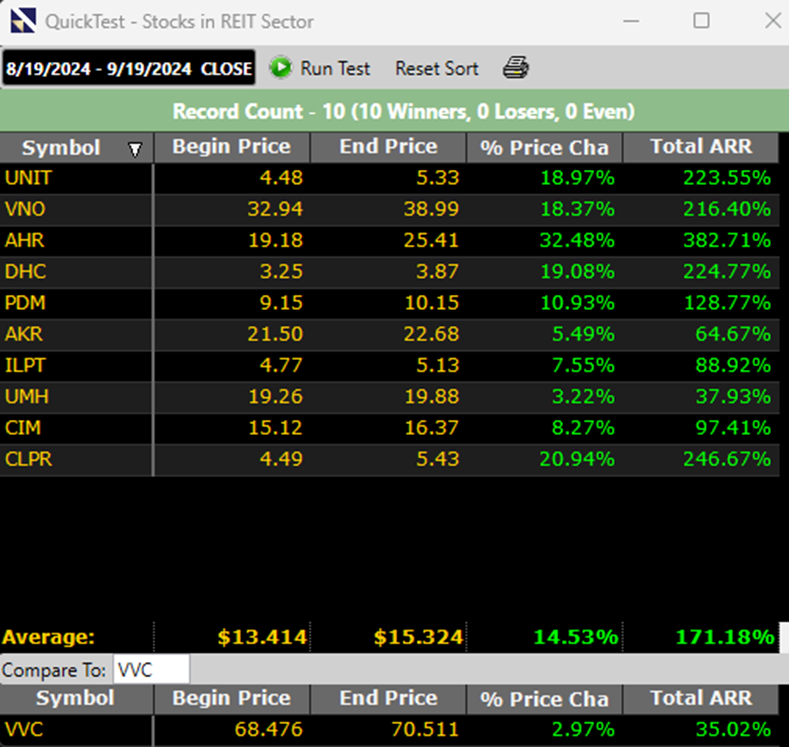Click the printer icon in toolbar
Viewport: 789px width, 747px height.
point(515,68)
